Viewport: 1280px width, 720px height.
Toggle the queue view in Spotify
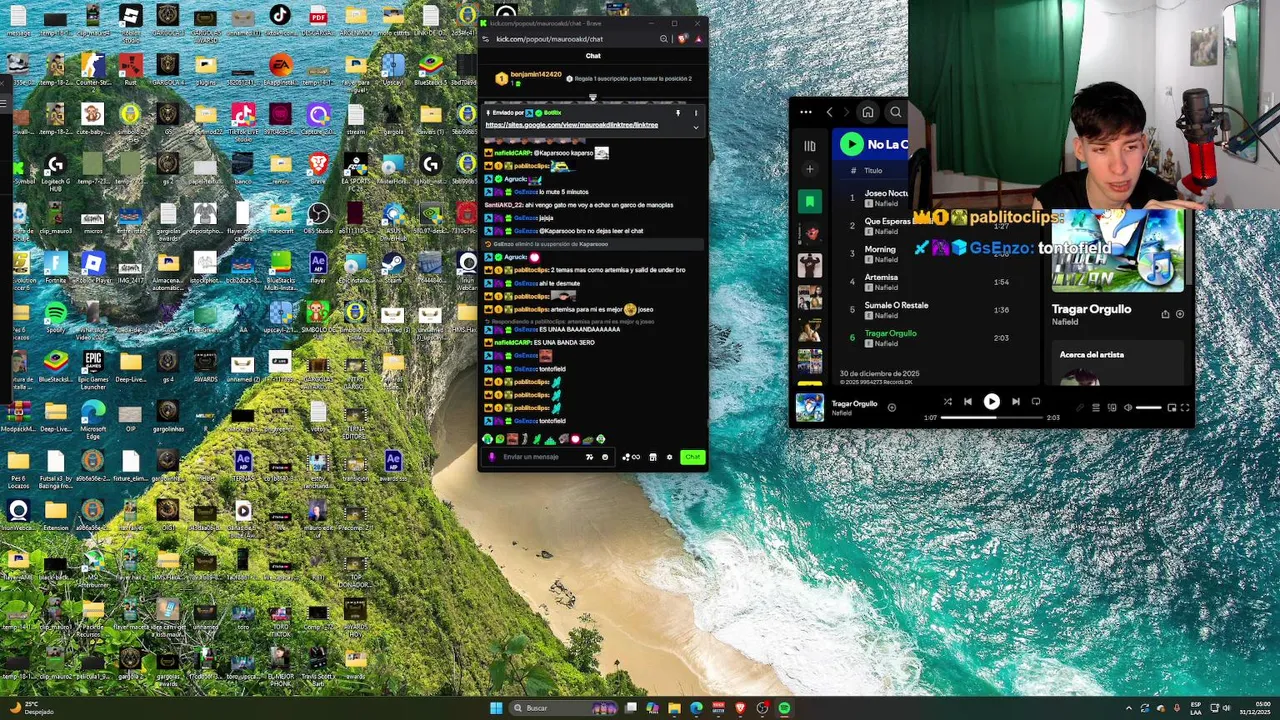pos(1096,408)
